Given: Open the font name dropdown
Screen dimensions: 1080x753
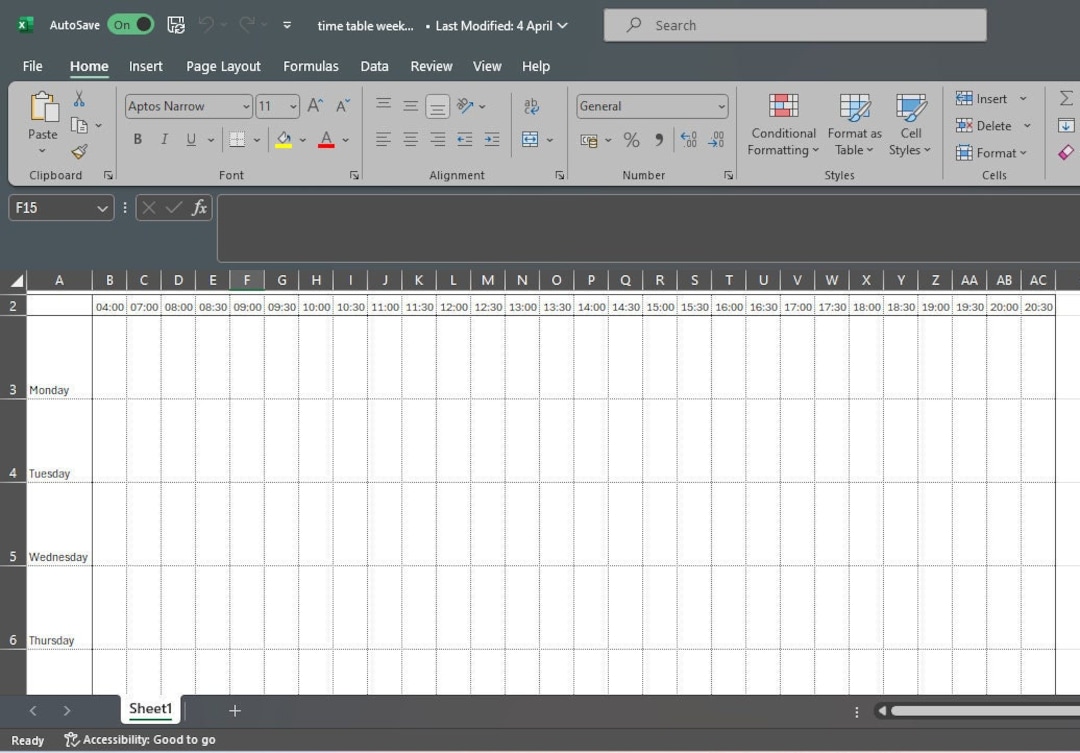Looking at the screenshot, I should pyautogui.click(x=246, y=106).
